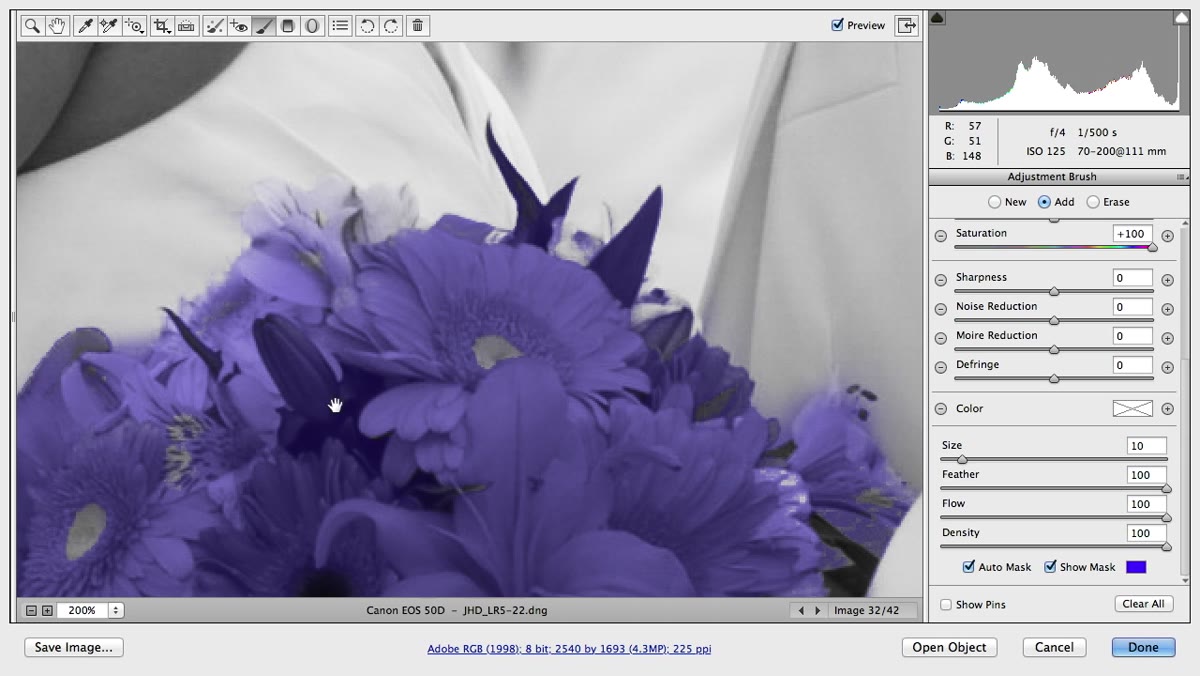The image size is (1200, 676).
Task: Click the brush Size slider track
Action: click(x=1054, y=460)
